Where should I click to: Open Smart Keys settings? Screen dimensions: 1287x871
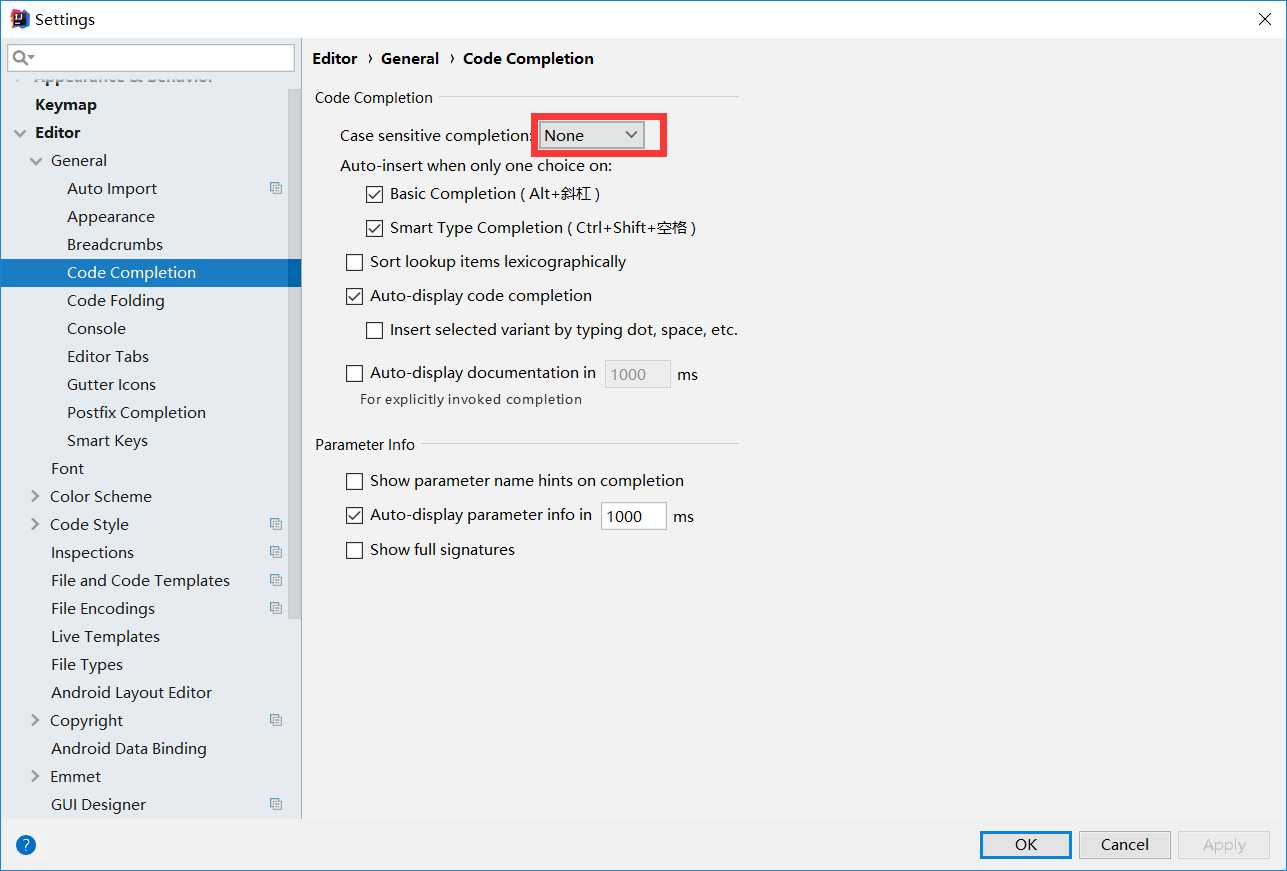tap(107, 440)
